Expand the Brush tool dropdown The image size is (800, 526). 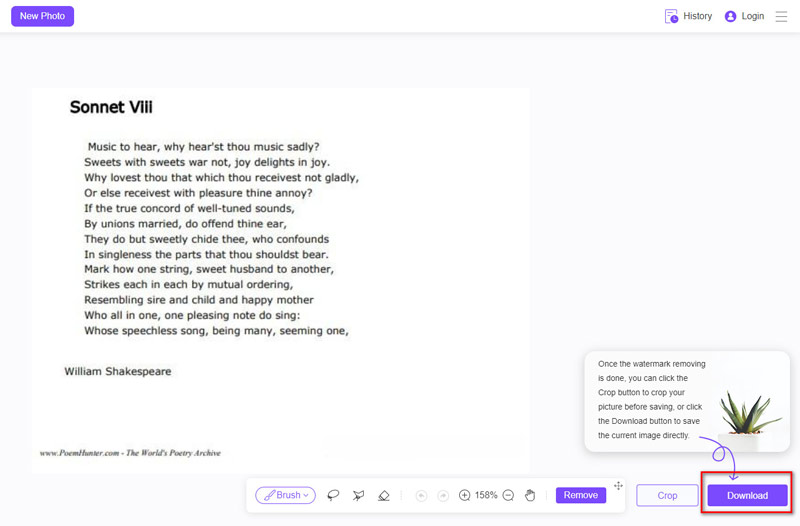click(285, 495)
